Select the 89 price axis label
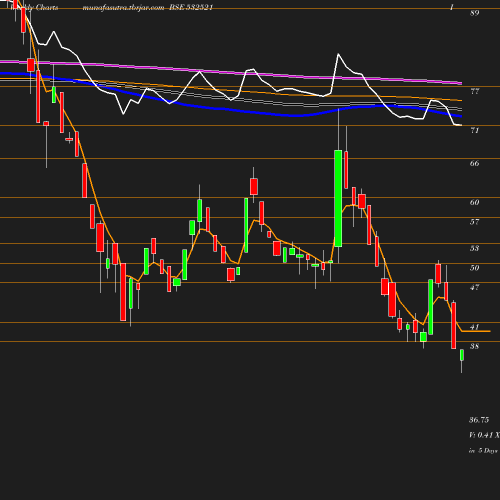Viewport: 500px width, 500px height. [475, 13]
